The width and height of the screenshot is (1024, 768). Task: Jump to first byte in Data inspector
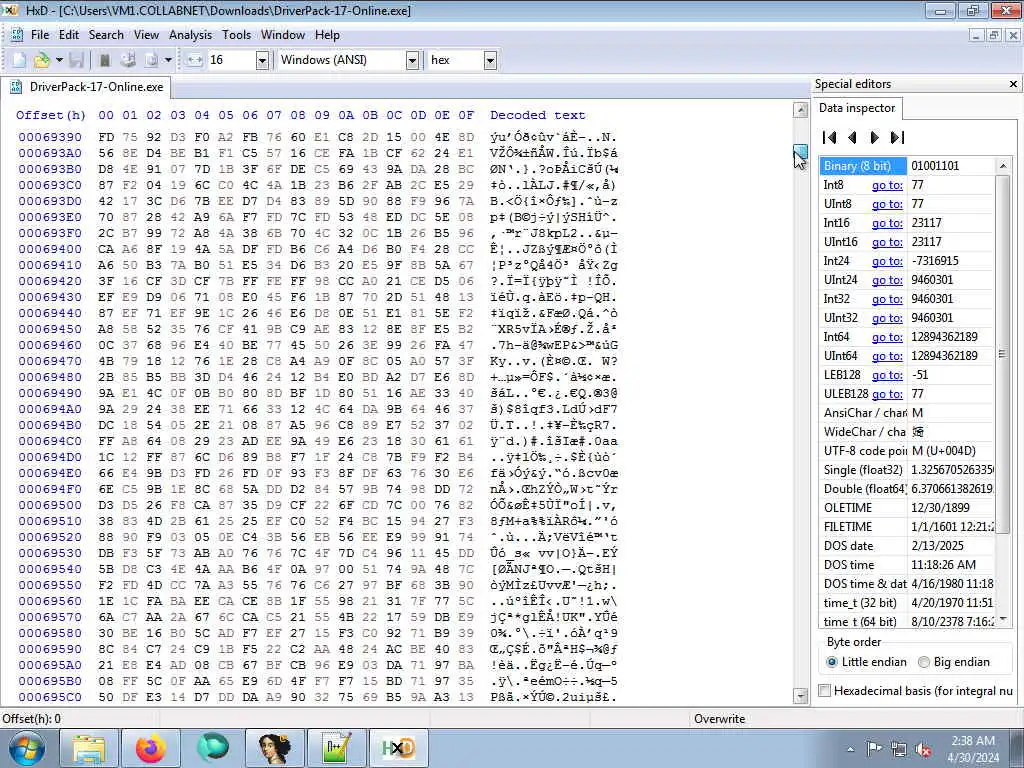(x=829, y=137)
